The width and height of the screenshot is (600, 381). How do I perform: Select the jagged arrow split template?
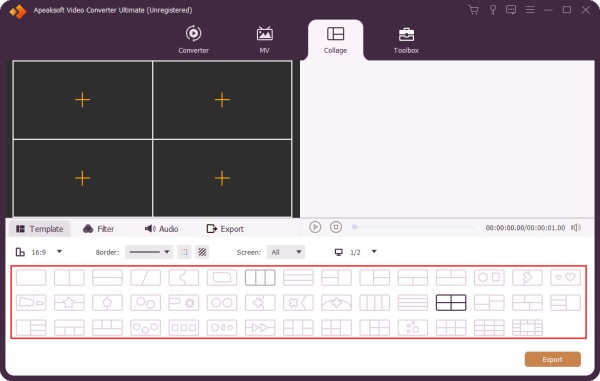click(x=527, y=277)
